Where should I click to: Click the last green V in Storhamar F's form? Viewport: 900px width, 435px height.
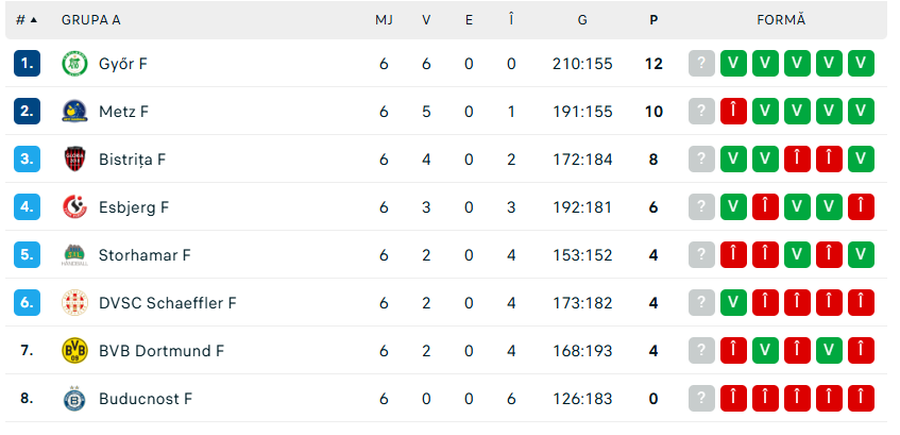[861, 255]
